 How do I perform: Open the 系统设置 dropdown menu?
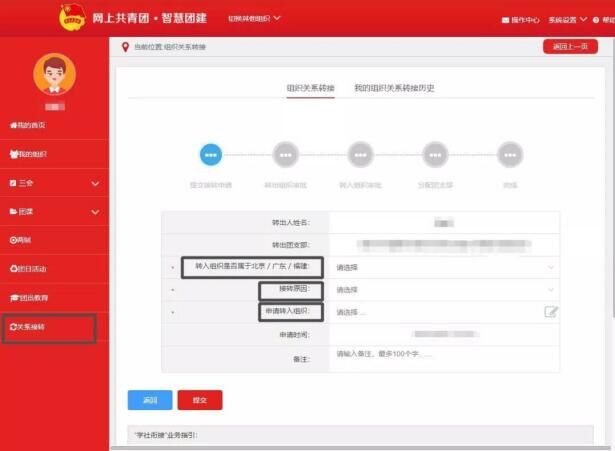tap(567, 20)
